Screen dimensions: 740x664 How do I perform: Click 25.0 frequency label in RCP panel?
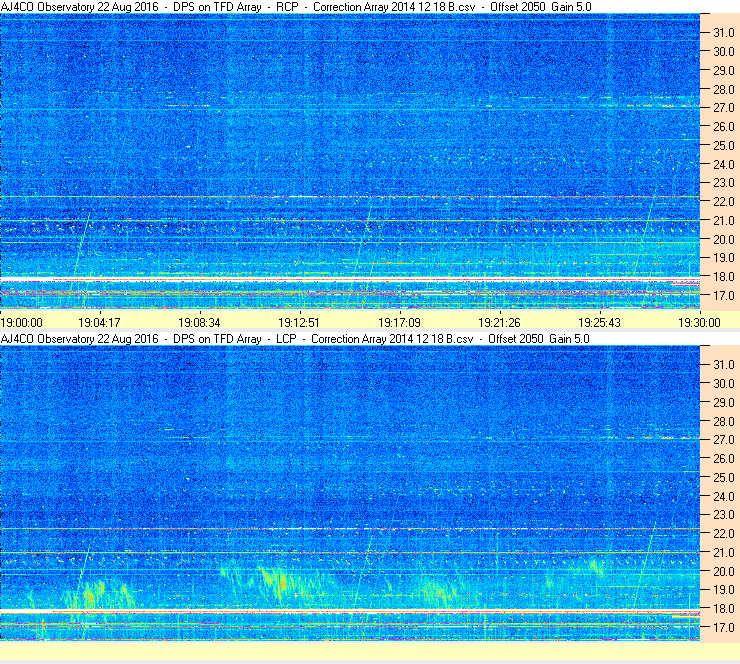[x=723, y=146]
